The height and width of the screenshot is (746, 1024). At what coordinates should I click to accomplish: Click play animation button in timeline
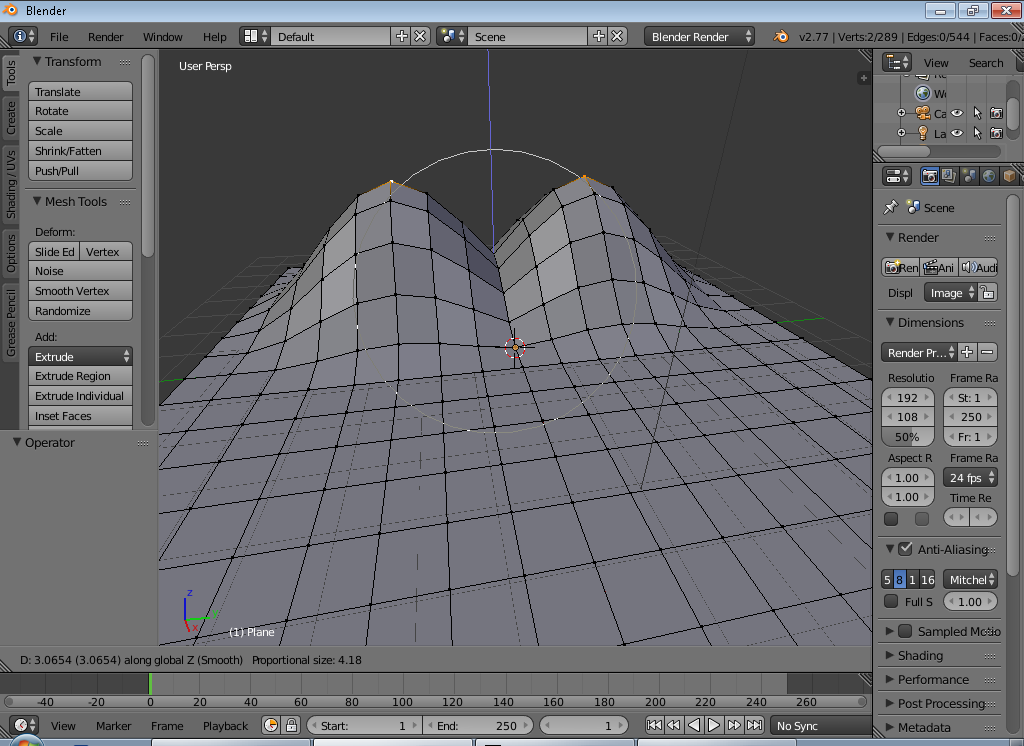(x=714, y=725)
